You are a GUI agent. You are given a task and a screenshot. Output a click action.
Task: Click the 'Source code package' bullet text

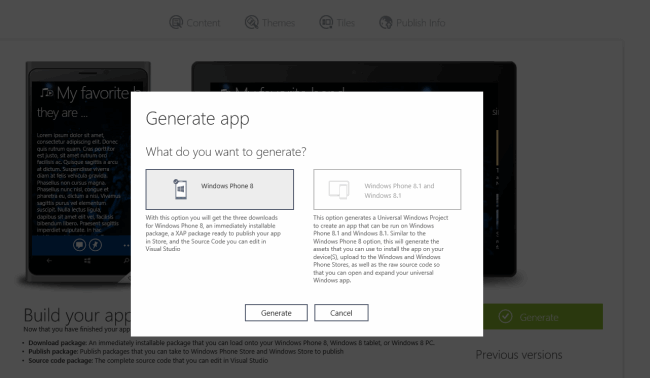148,361
